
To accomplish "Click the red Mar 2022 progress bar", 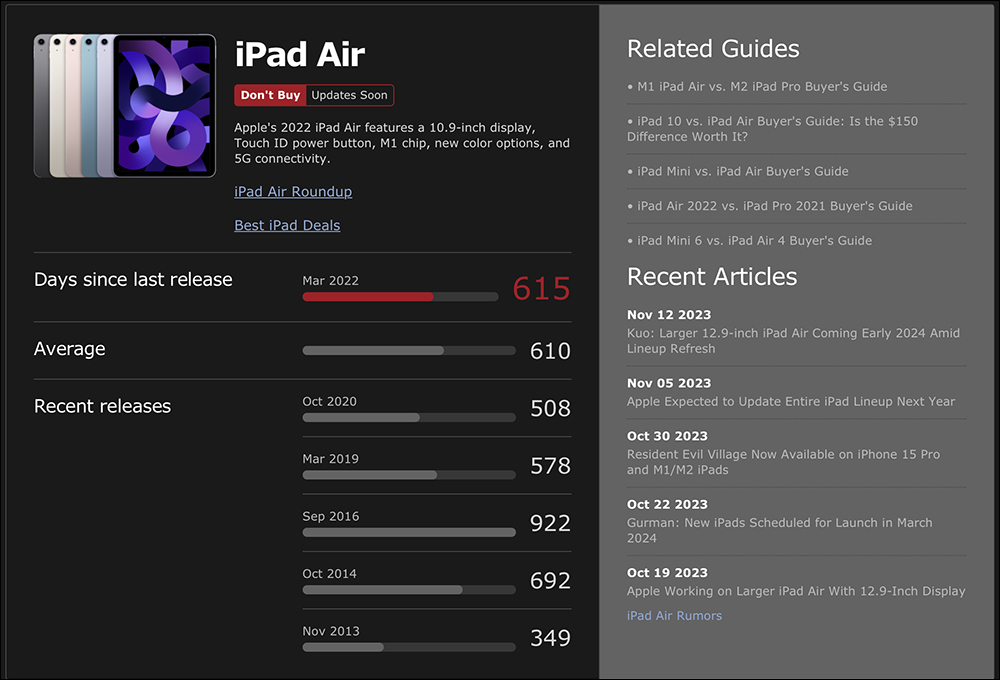I will coord(400,297).
